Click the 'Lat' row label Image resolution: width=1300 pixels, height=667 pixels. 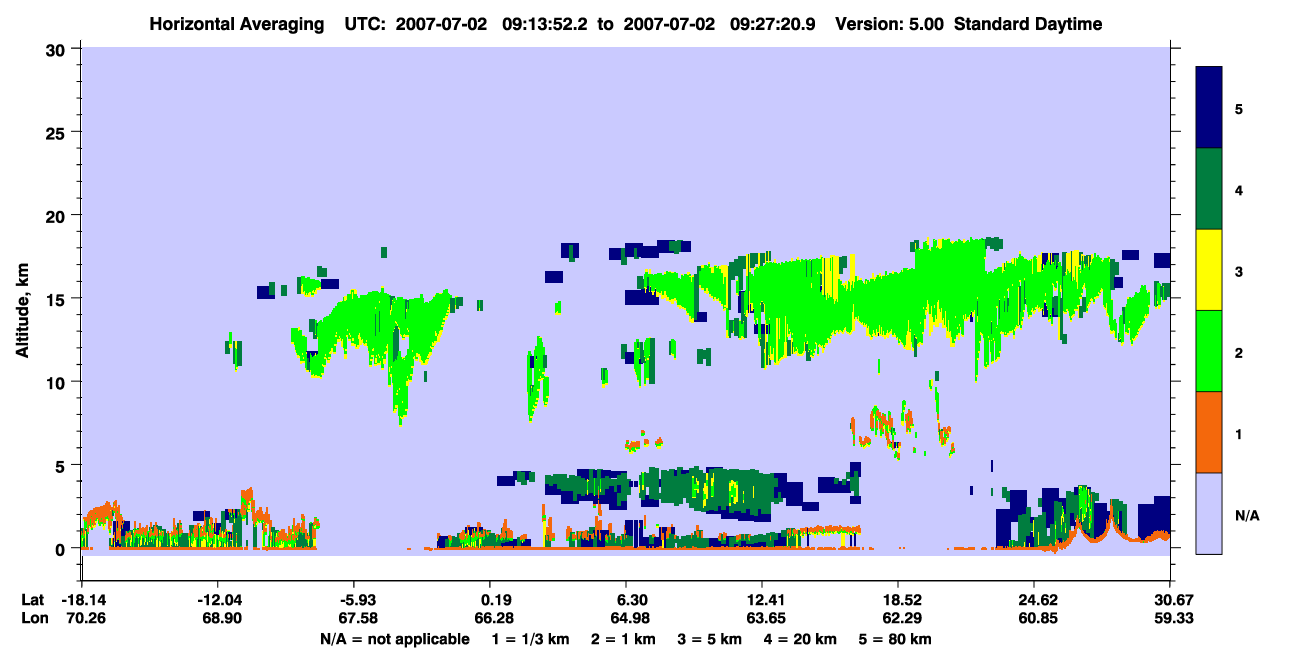tap(33, 600)
